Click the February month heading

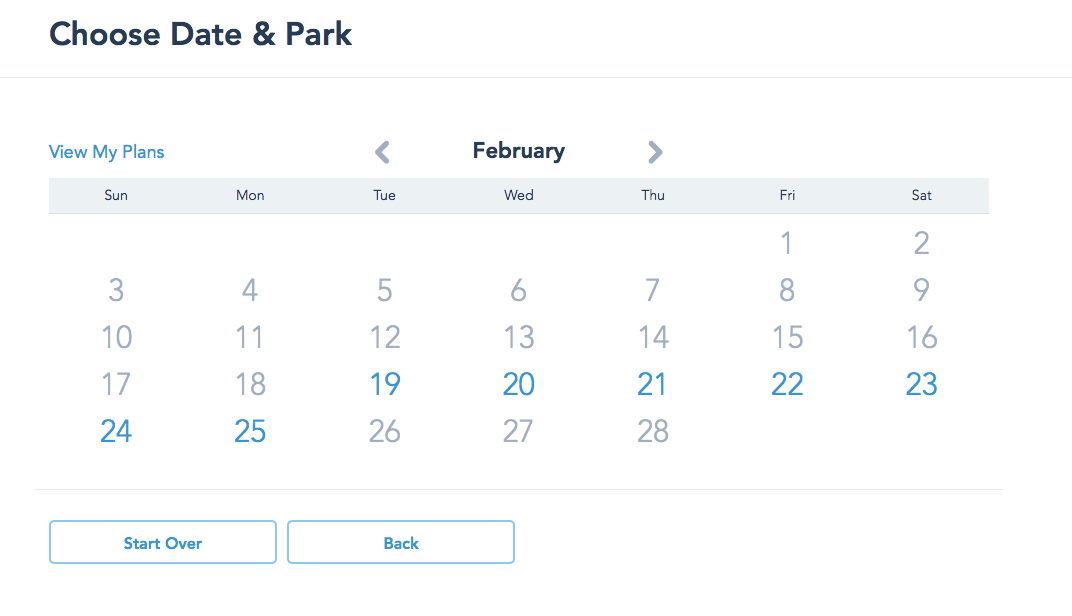[519, 151]
